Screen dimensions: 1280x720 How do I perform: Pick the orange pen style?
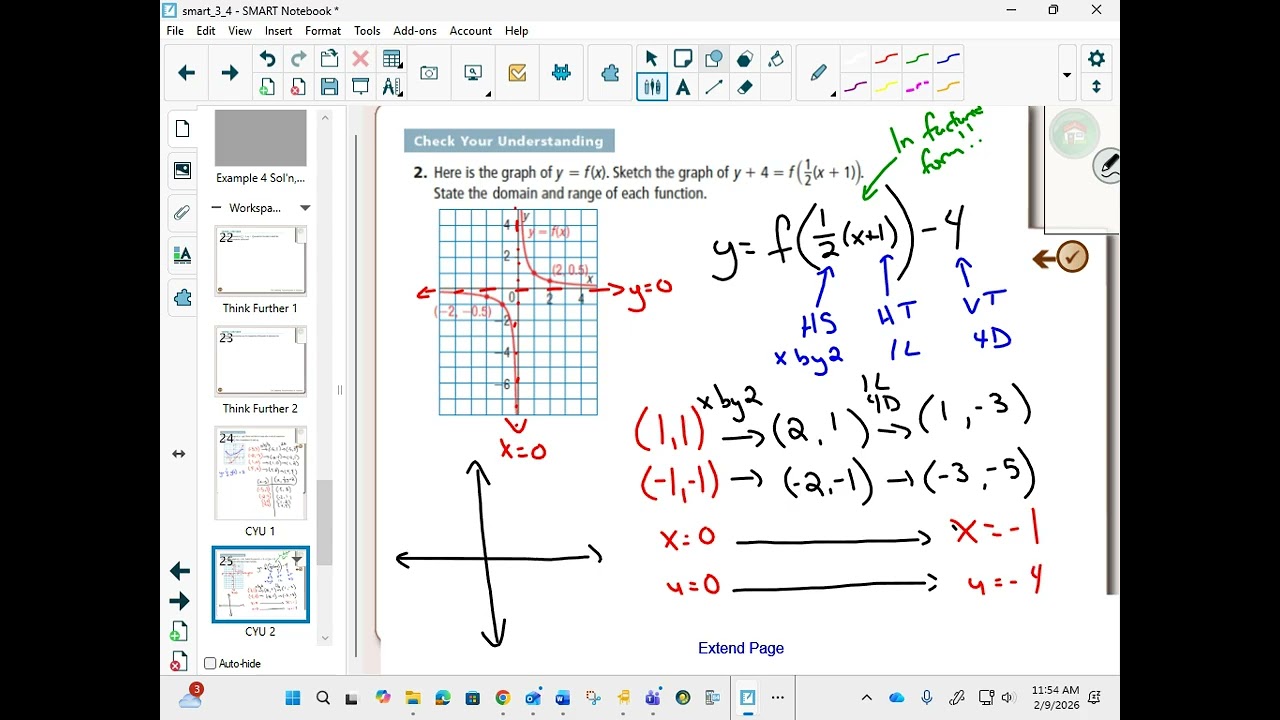[x=949, y=87]
